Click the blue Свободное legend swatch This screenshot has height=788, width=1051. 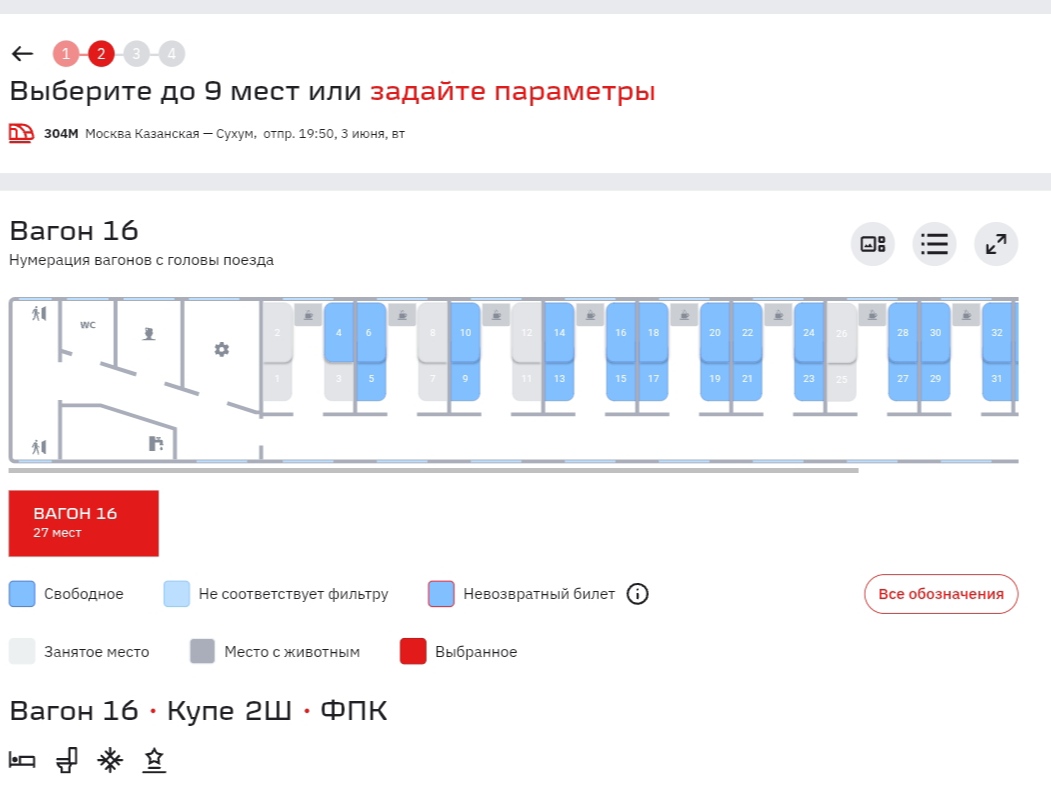click(22, 594)
